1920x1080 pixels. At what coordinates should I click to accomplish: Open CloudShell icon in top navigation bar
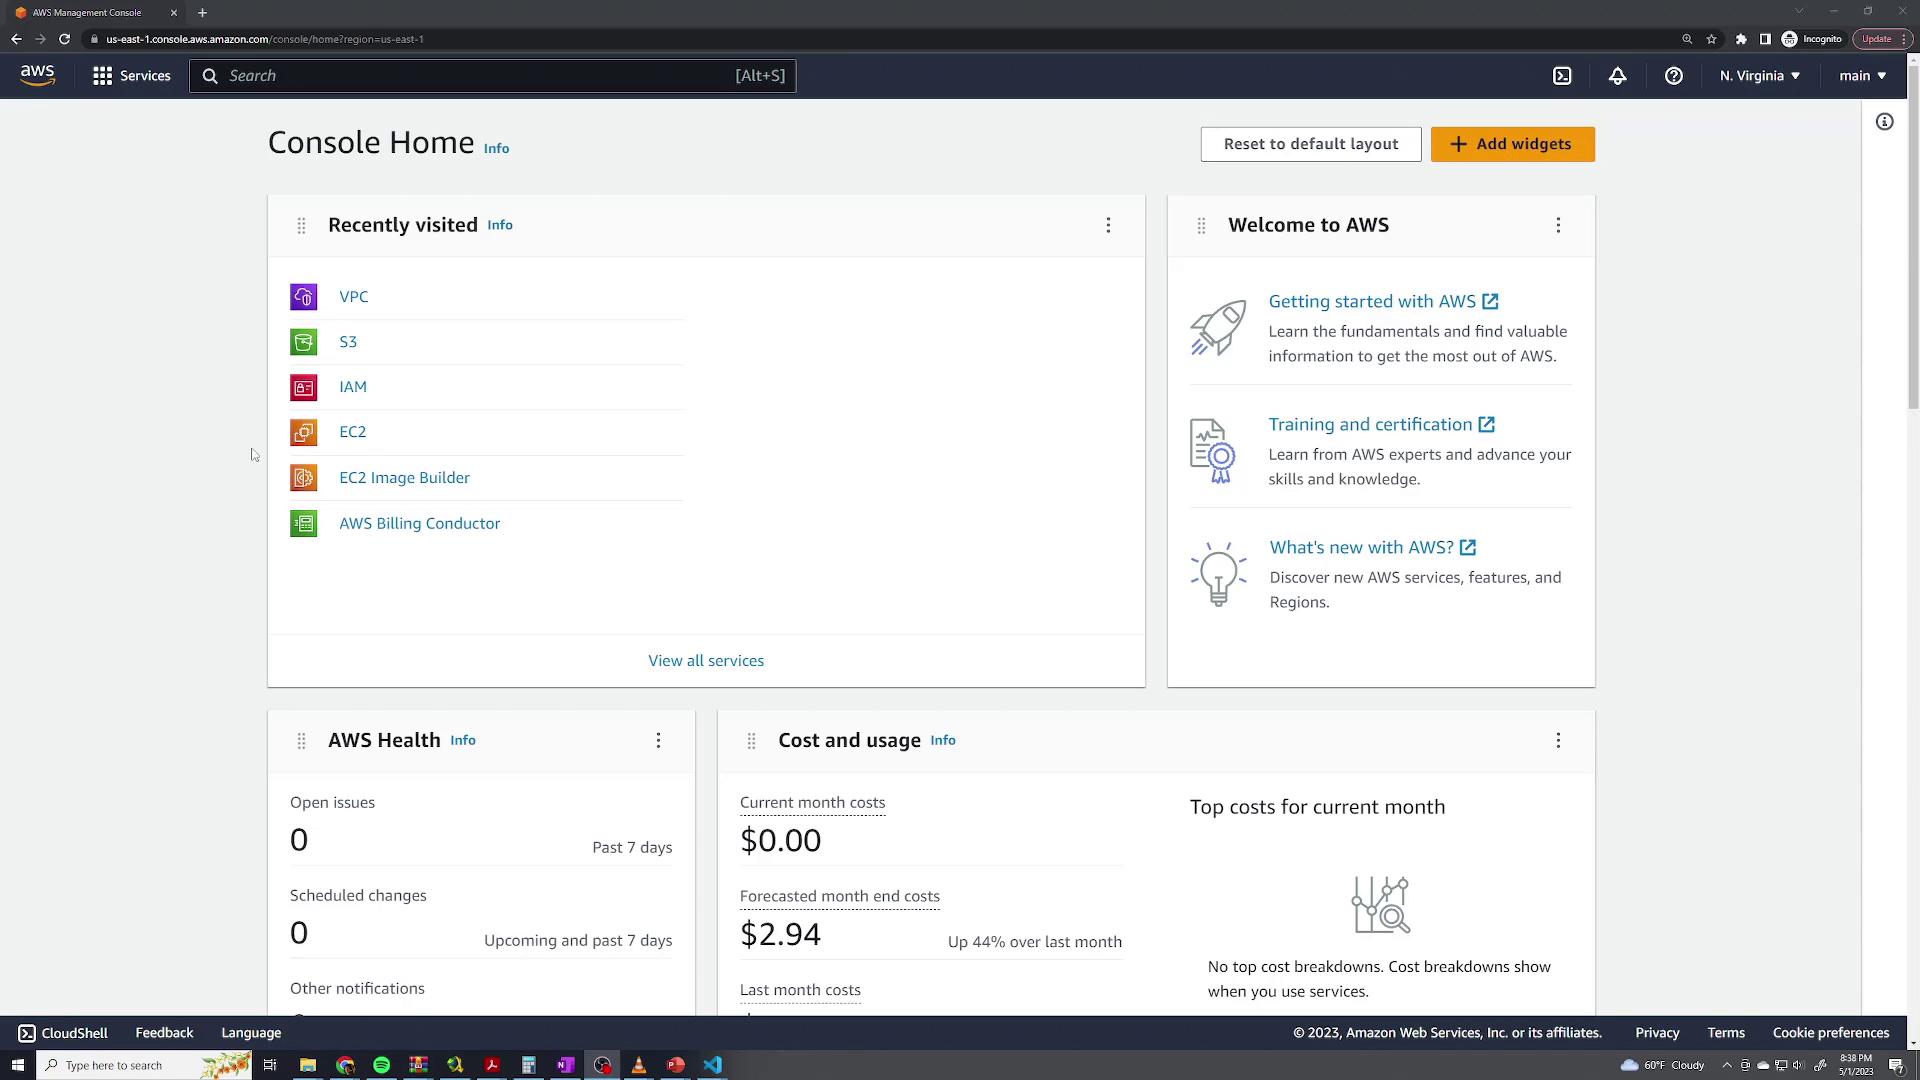pyautogui.click(x=1562, y=76)
